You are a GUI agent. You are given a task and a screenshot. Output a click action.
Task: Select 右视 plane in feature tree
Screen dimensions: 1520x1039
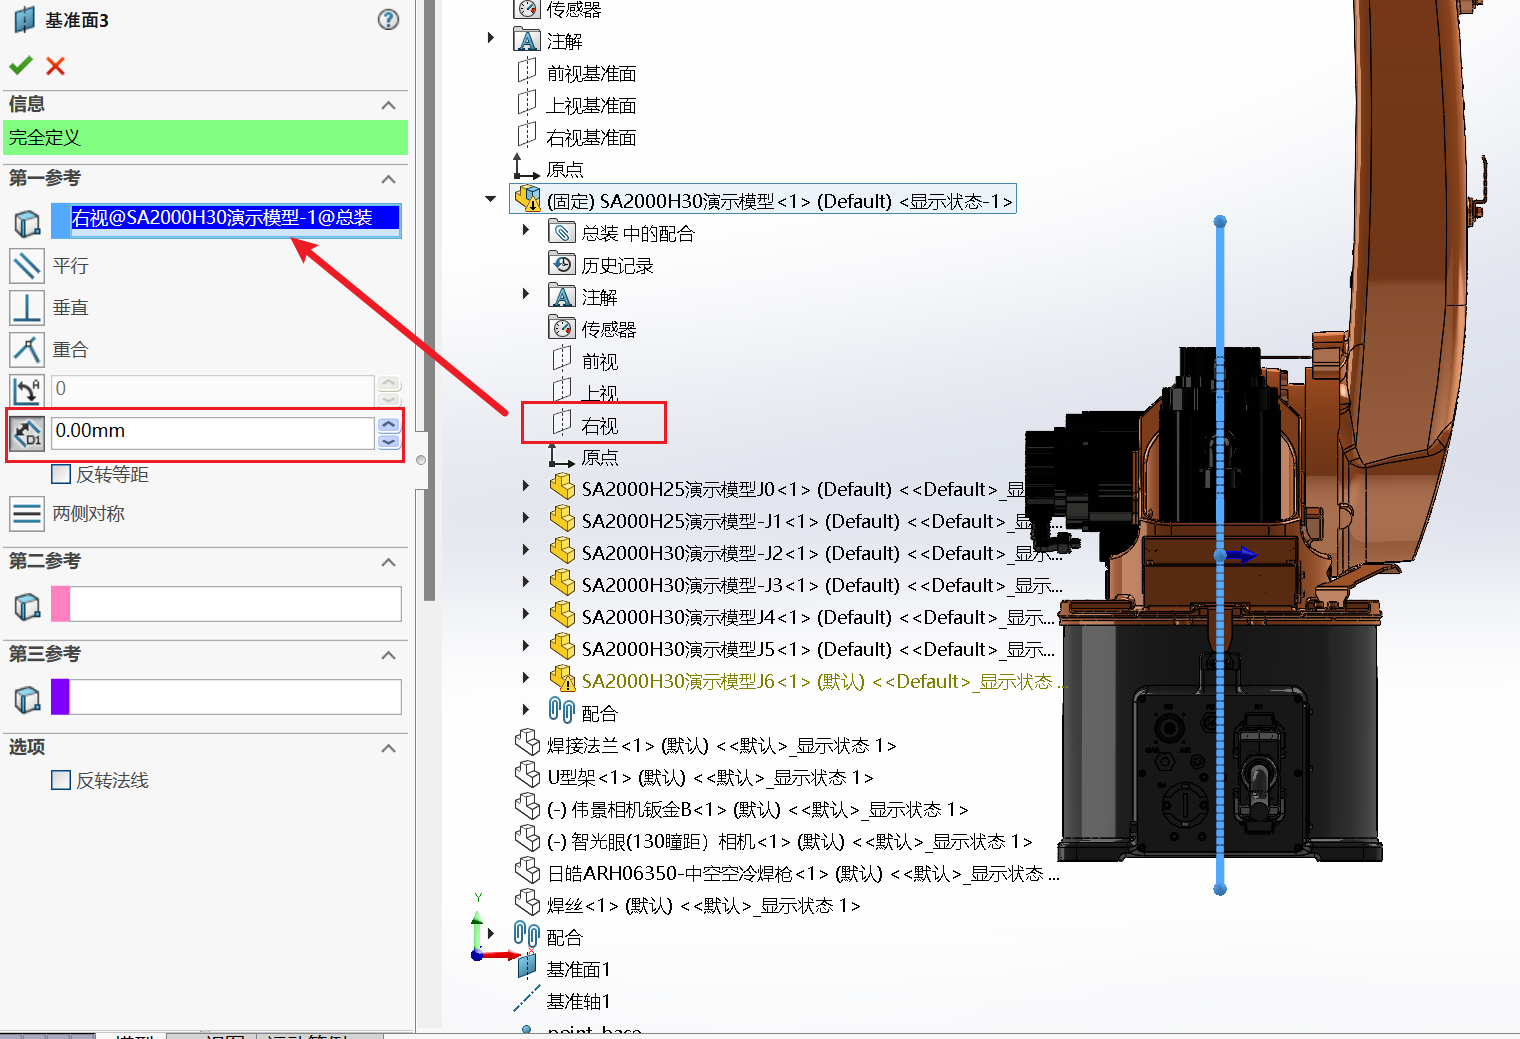(x=600, y=426)
